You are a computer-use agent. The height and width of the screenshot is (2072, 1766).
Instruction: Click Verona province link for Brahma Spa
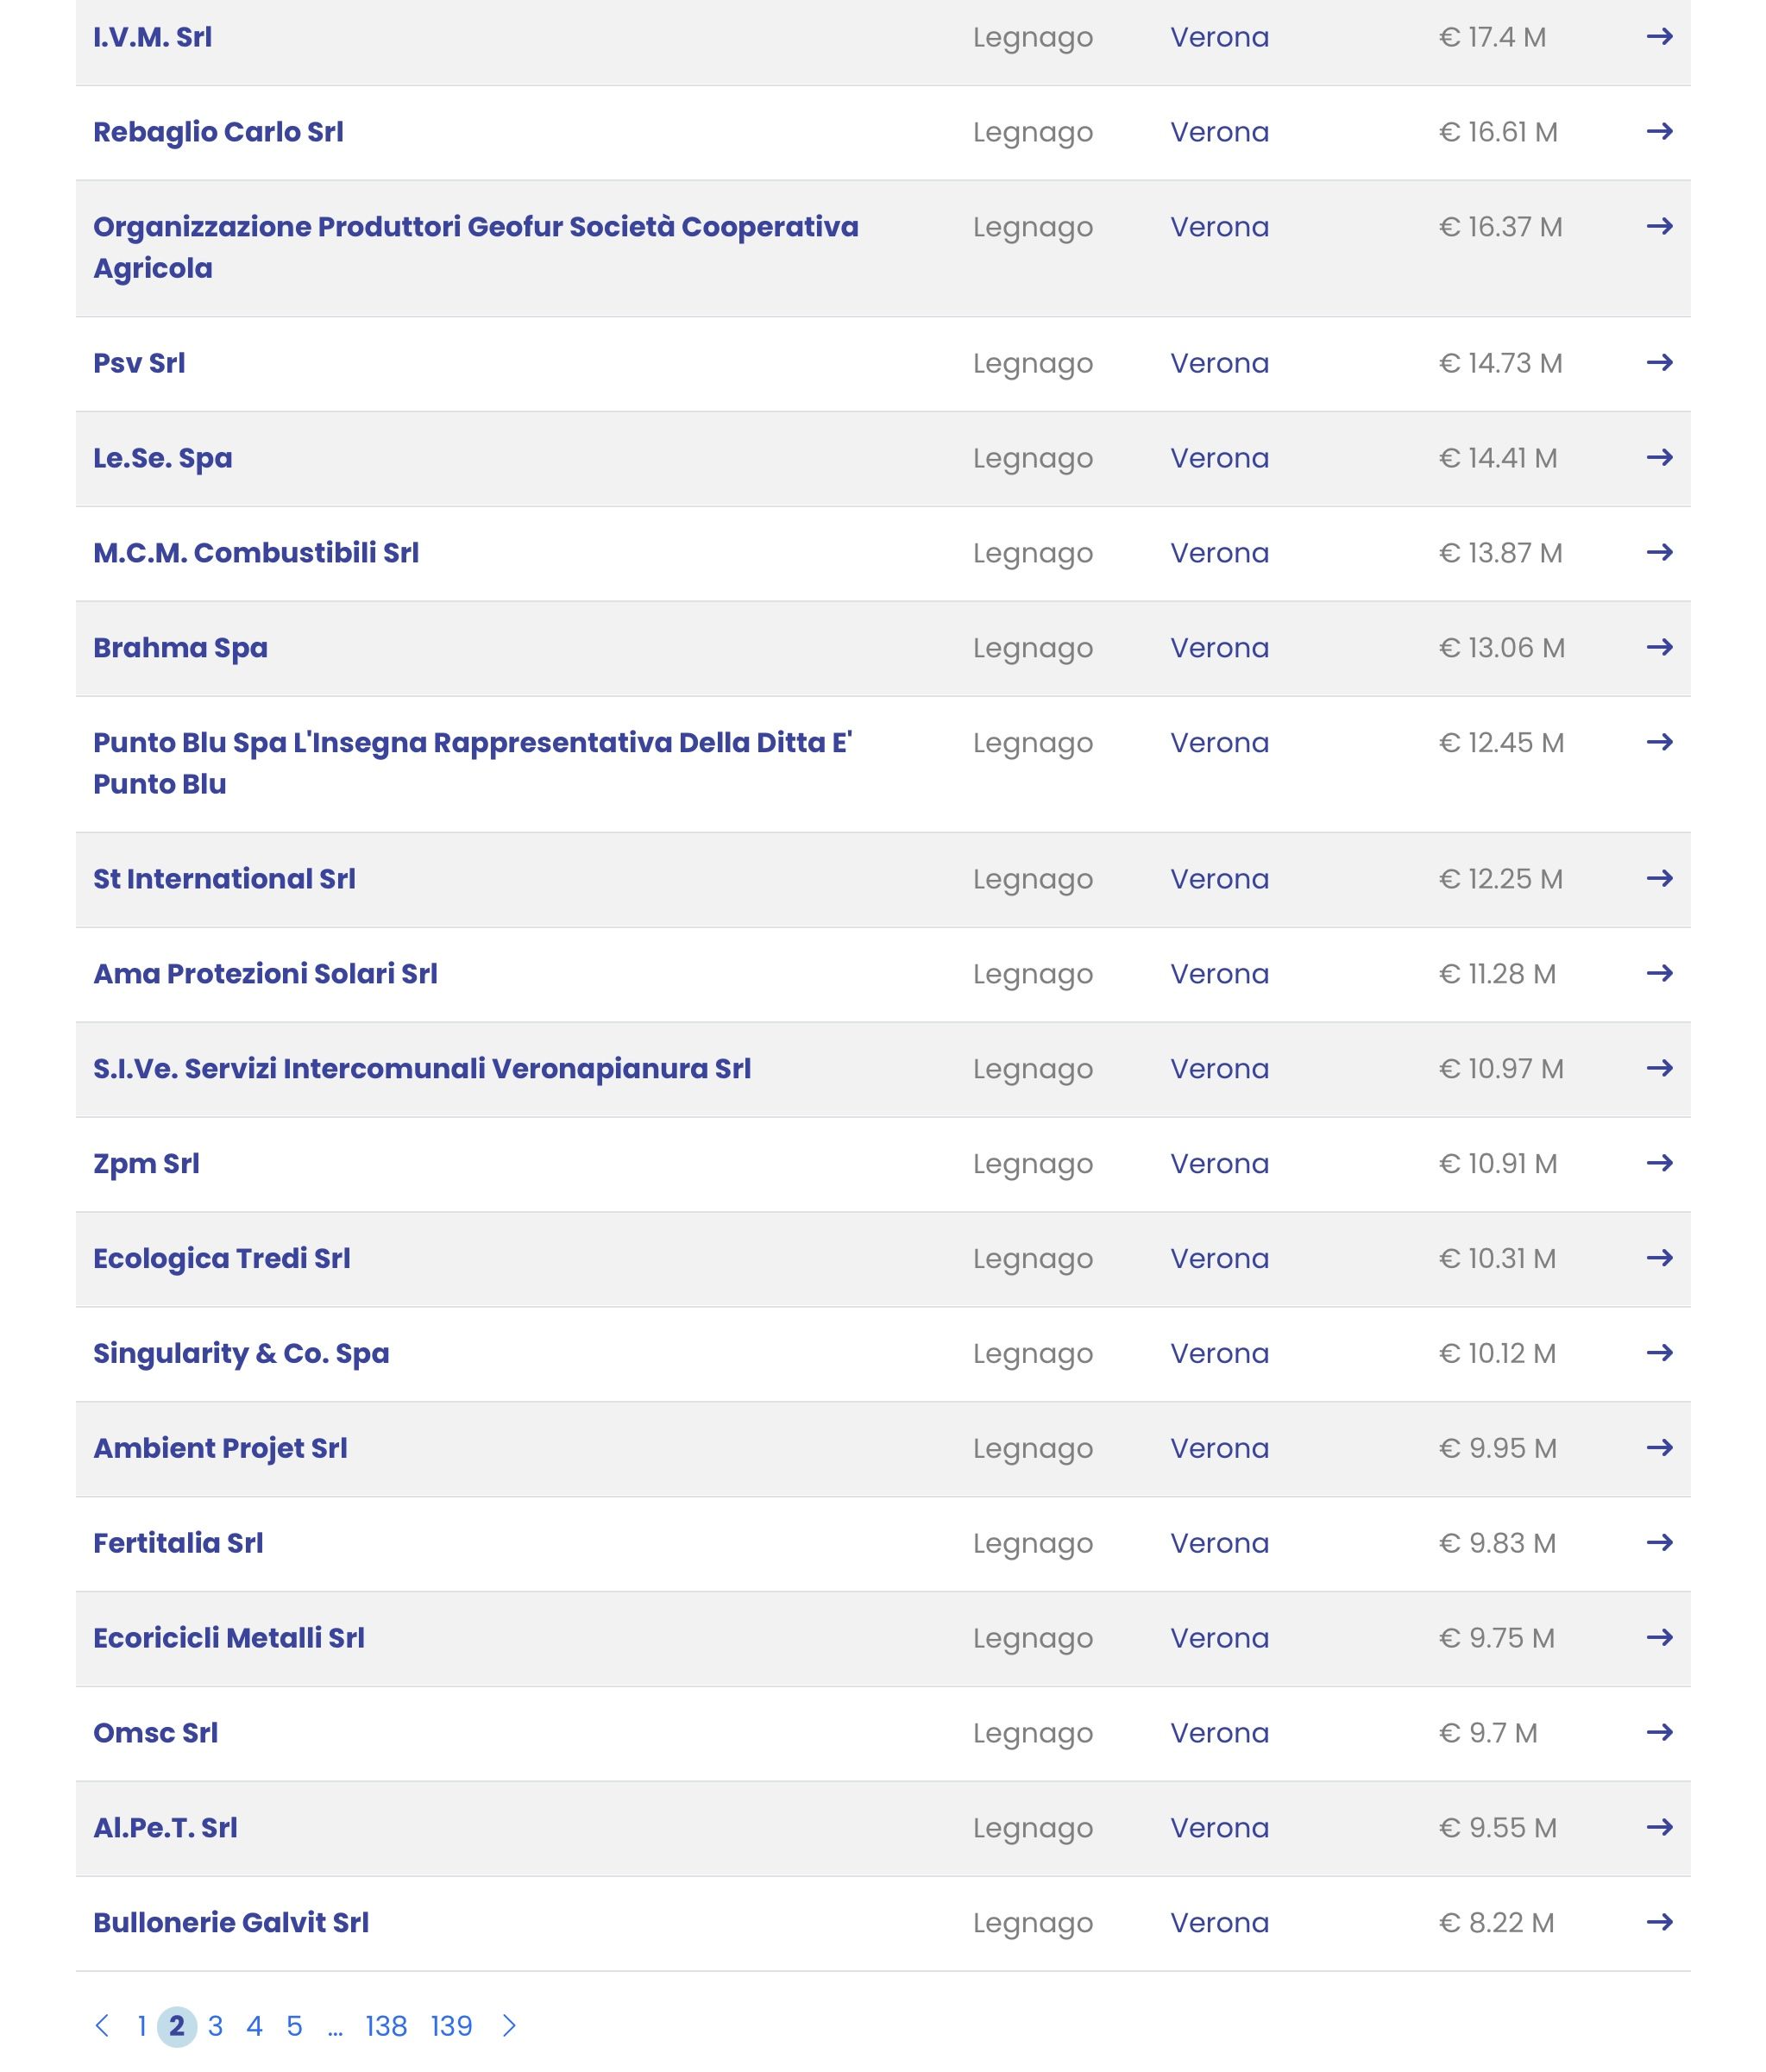pos(1219,648)
